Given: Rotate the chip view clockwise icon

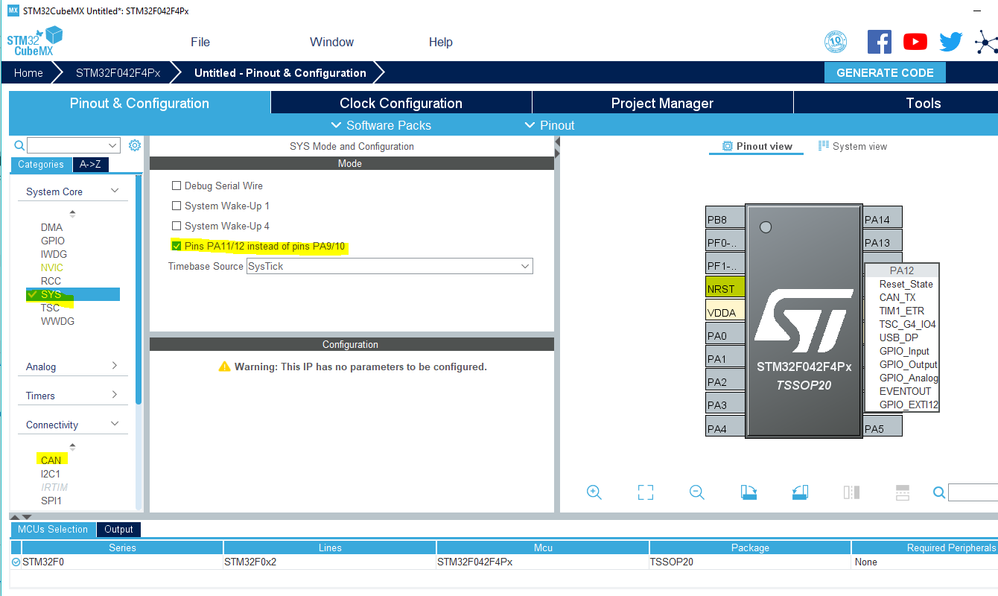Looking at the screenshot, I should (x=748, y=492).
